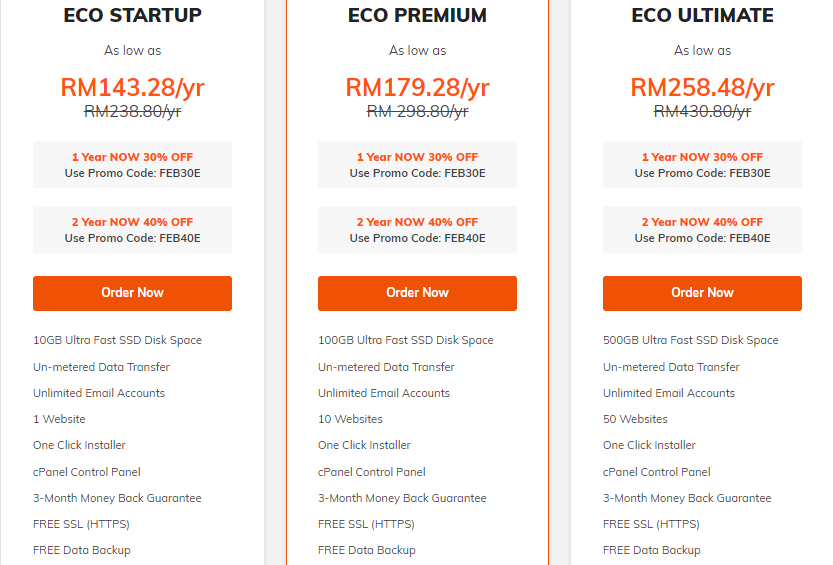Click the ECO PREMIUM plan heading
833x565 pixels.
(417, 15)
